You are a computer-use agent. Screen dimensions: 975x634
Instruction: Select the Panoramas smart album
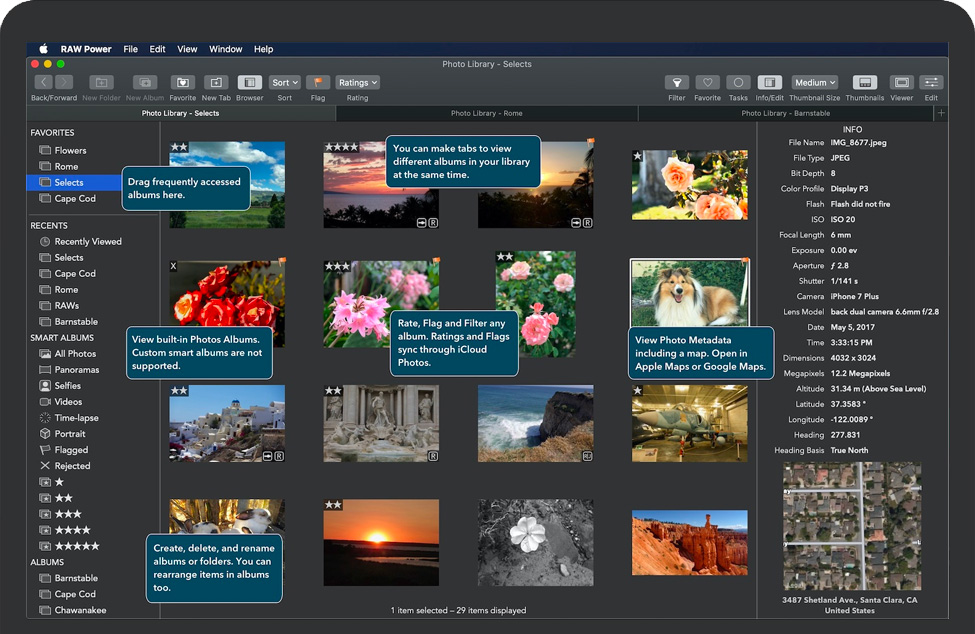[x=77, y=370]
